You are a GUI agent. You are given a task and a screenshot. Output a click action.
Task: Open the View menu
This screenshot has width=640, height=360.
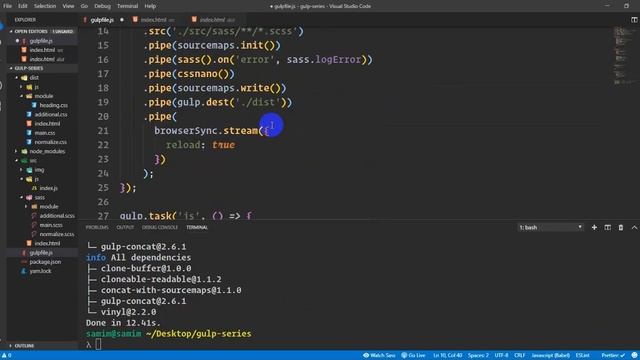pos(68,6)
